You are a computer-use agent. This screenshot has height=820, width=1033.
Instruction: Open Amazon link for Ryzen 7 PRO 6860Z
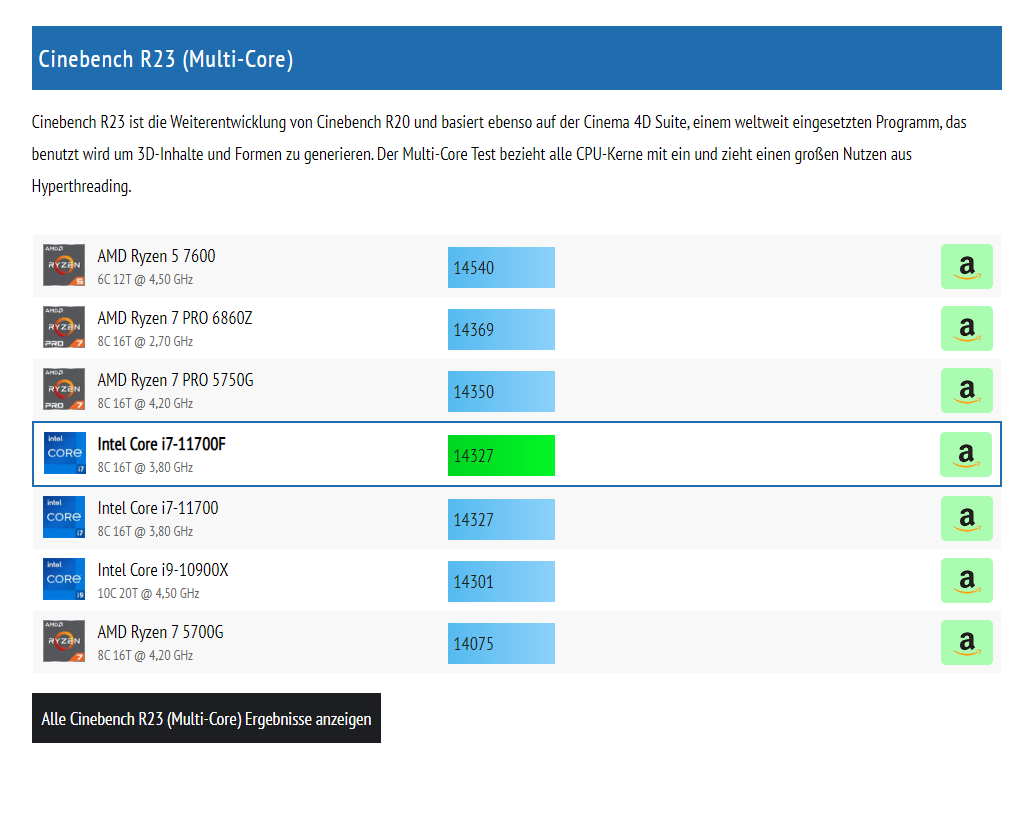point(966,329)
